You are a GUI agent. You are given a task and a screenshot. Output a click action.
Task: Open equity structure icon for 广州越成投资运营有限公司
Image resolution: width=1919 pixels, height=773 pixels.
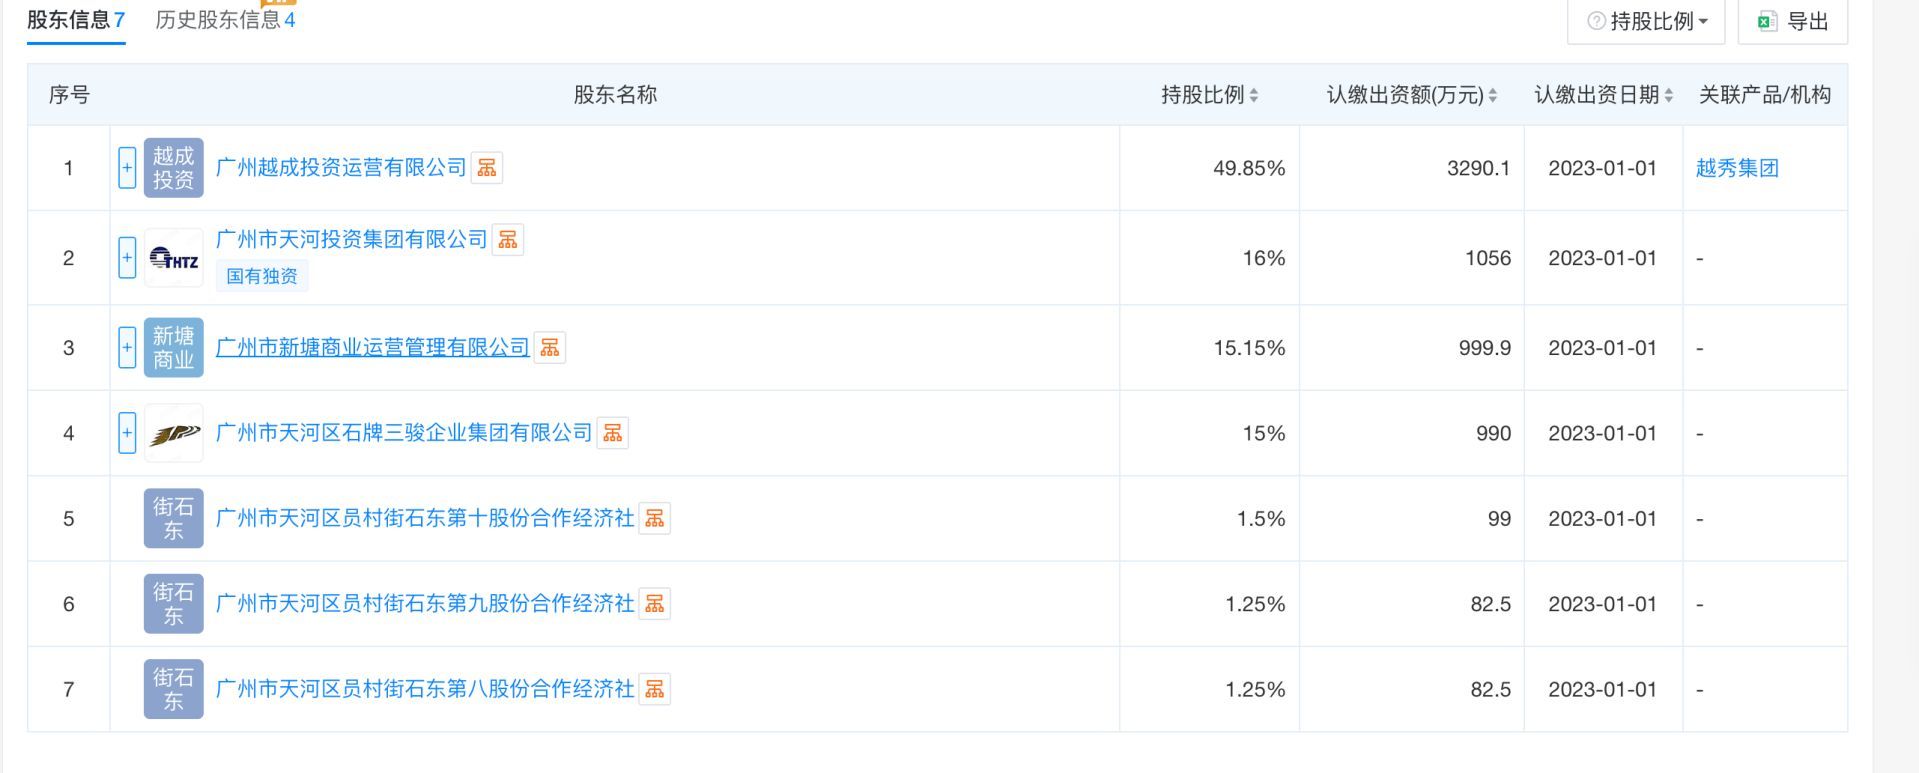point(487,168)
